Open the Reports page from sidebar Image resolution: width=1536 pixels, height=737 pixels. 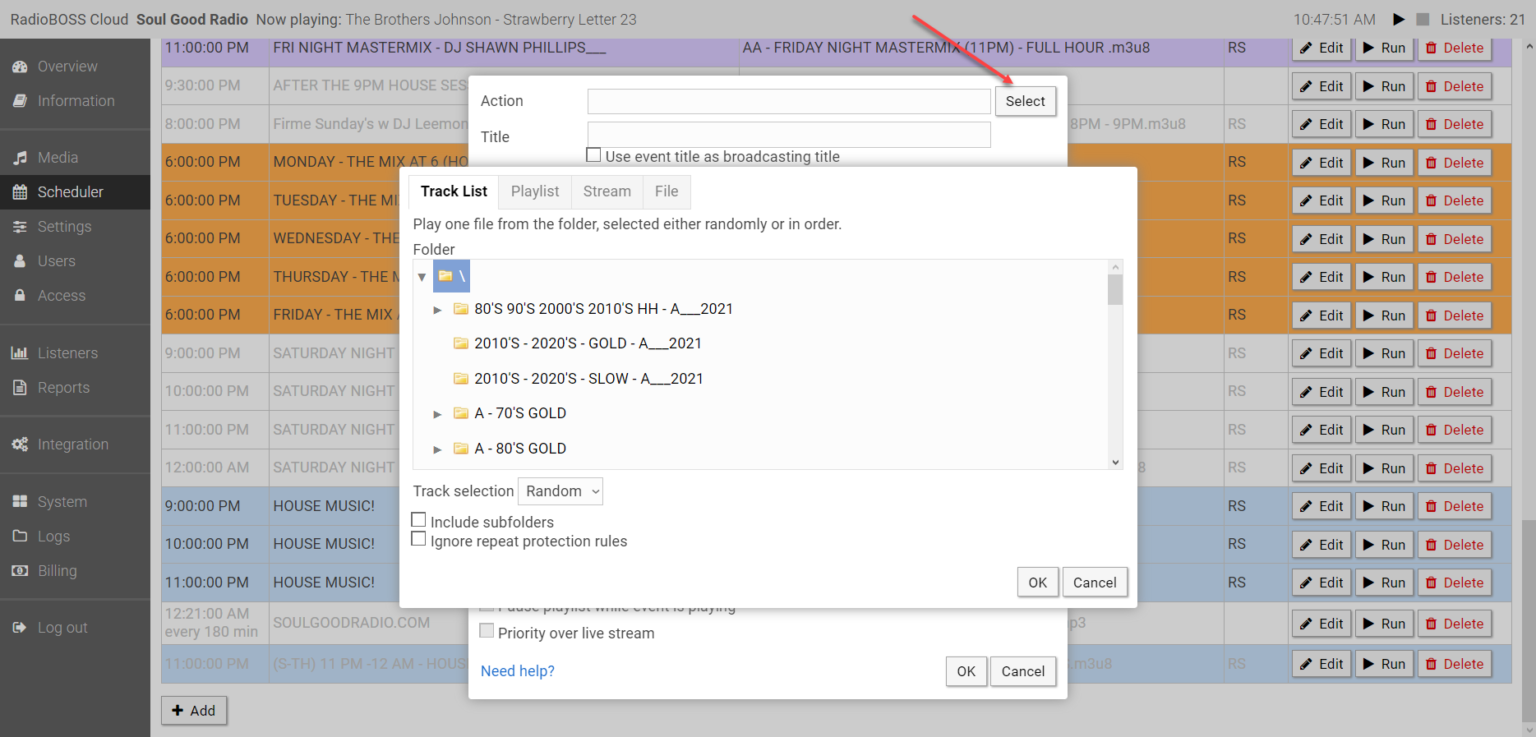point(63,387)
